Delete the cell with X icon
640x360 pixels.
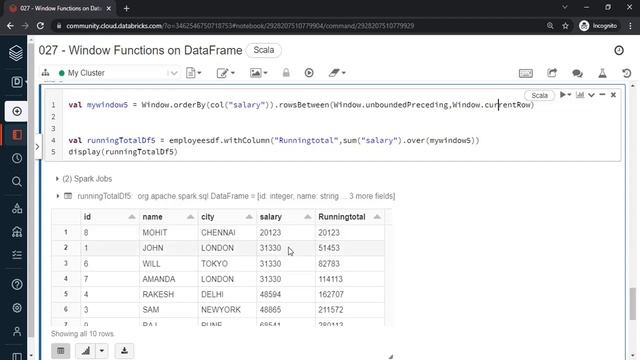click(613, 95)
